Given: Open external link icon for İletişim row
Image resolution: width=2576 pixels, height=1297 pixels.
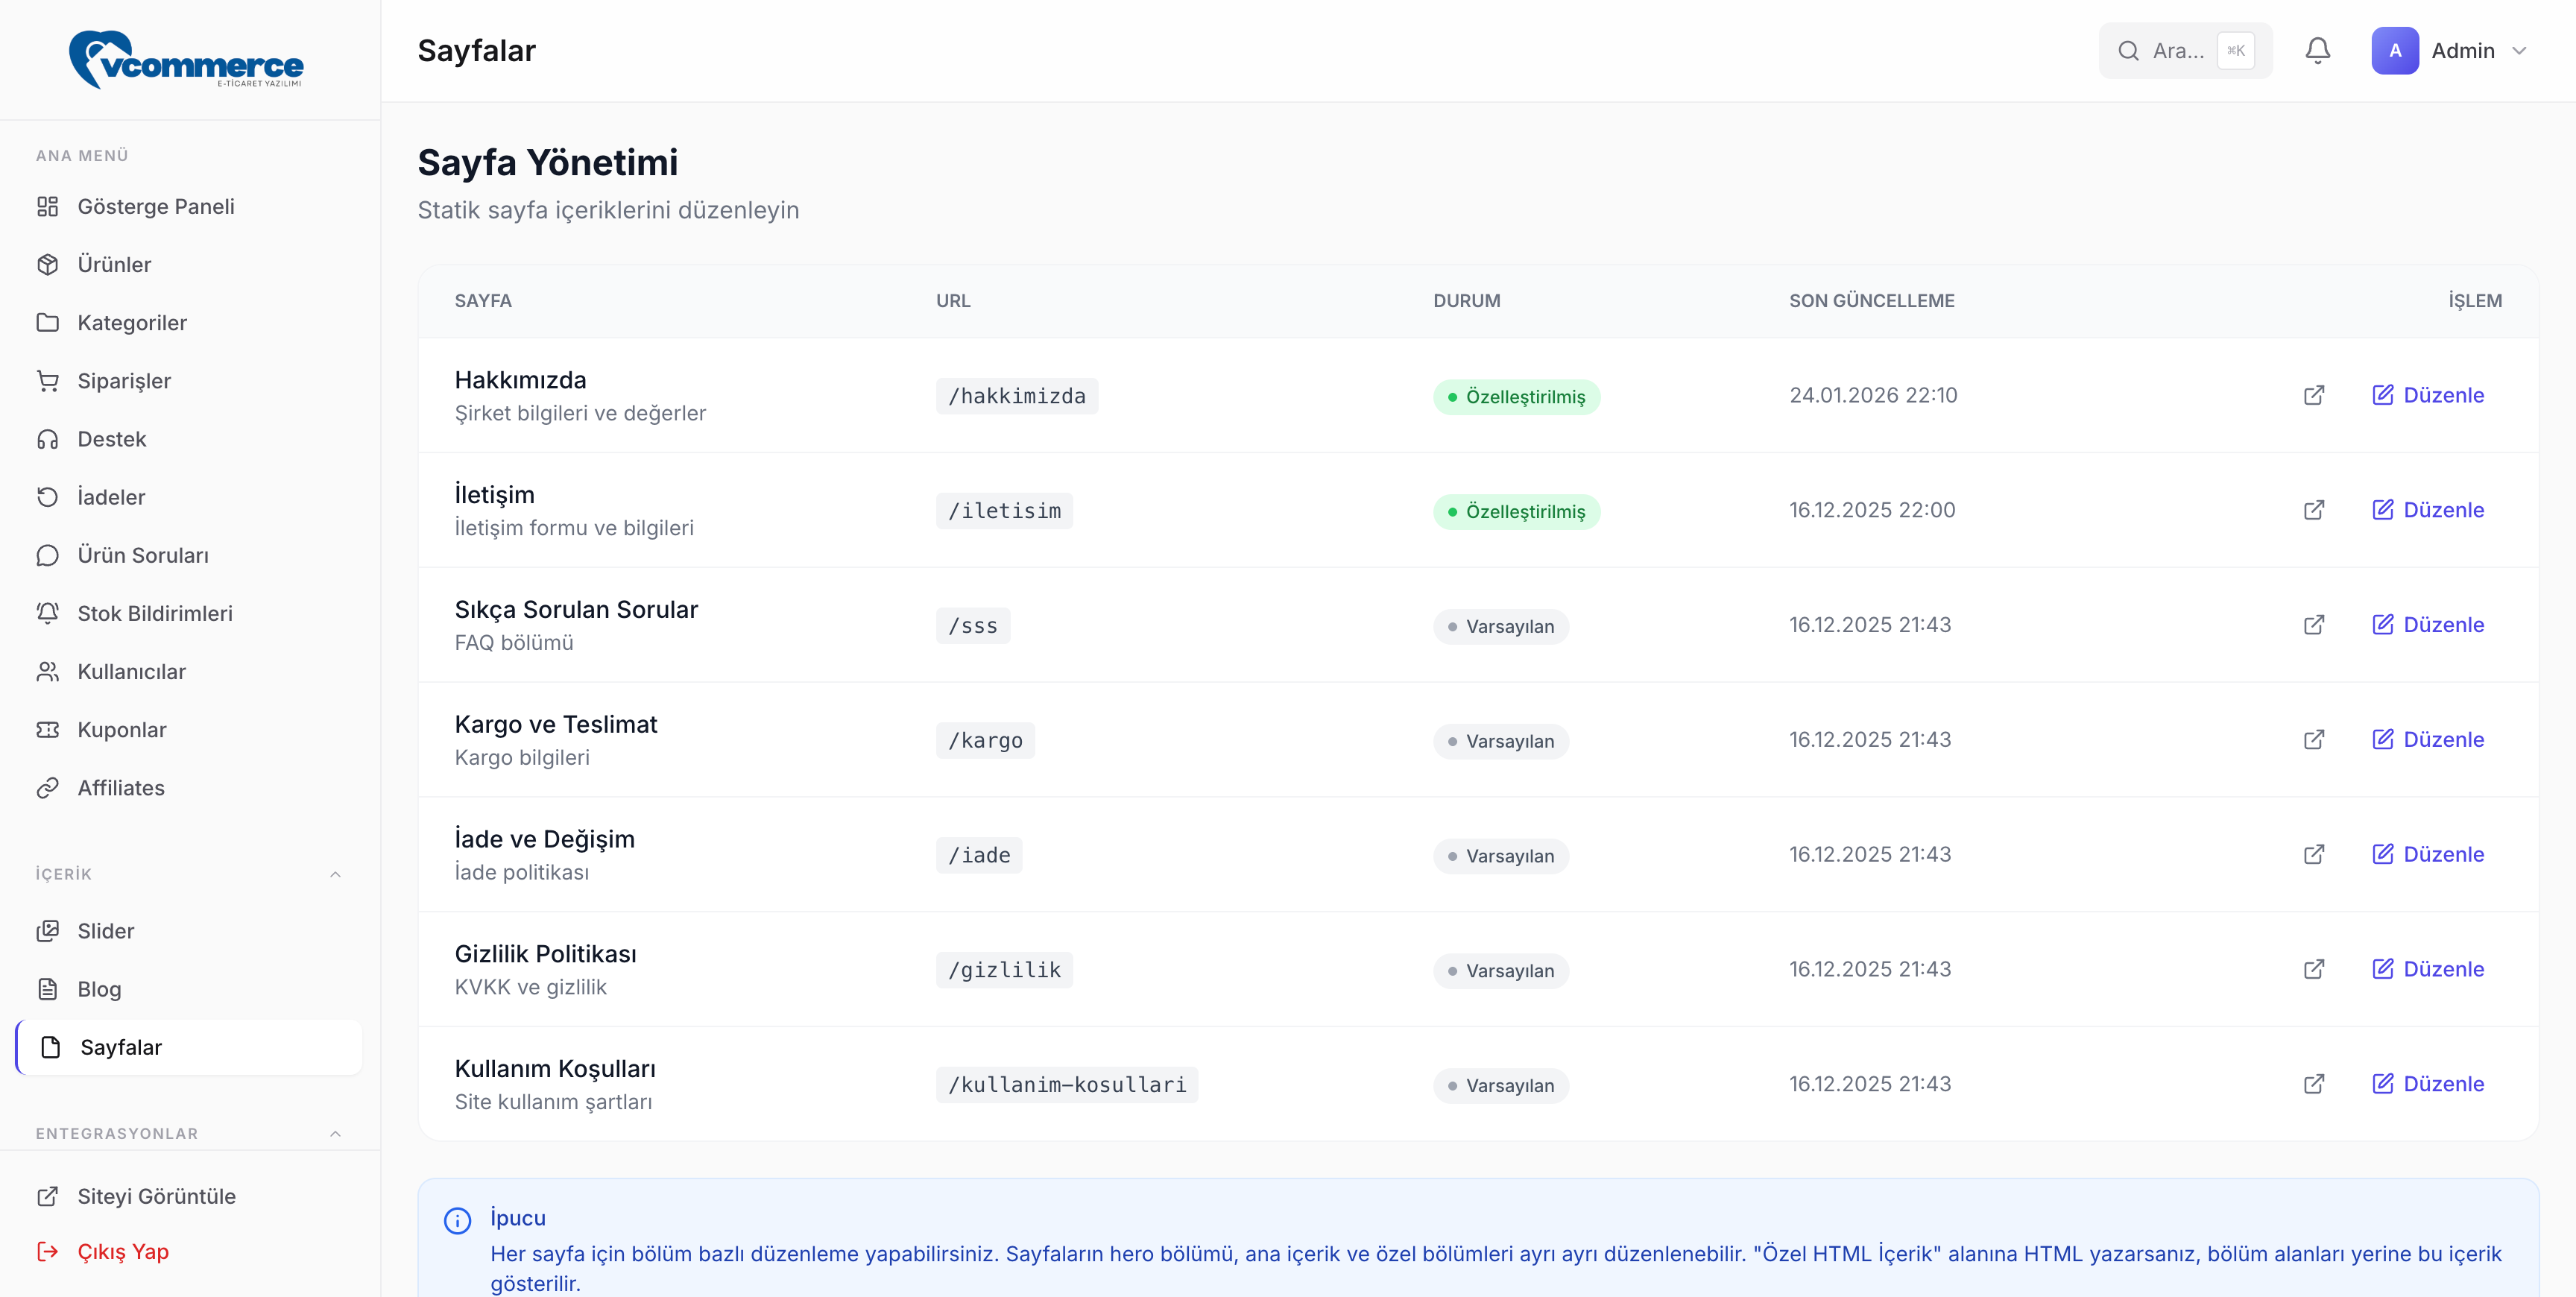Looking at the screenshot, I should pos(2313,510).
